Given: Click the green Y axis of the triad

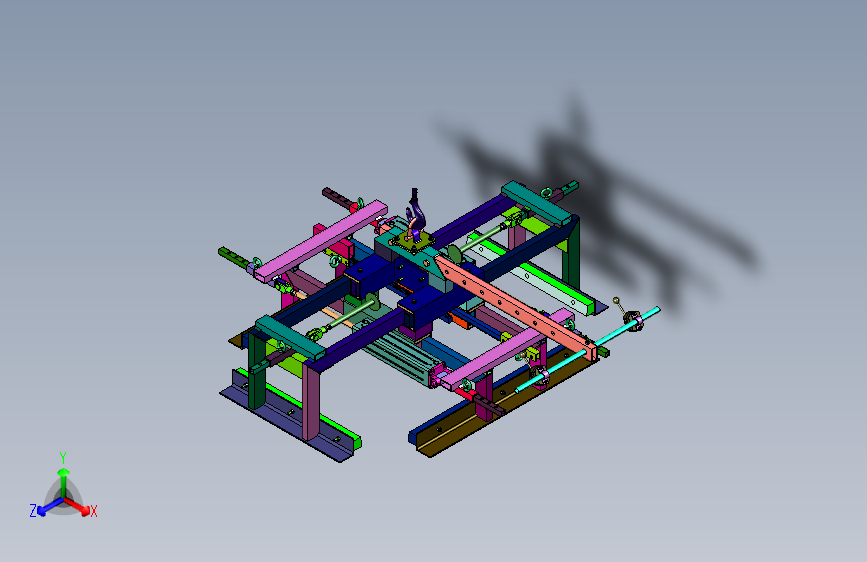Looking at the screenshot, I should (64, 482).
